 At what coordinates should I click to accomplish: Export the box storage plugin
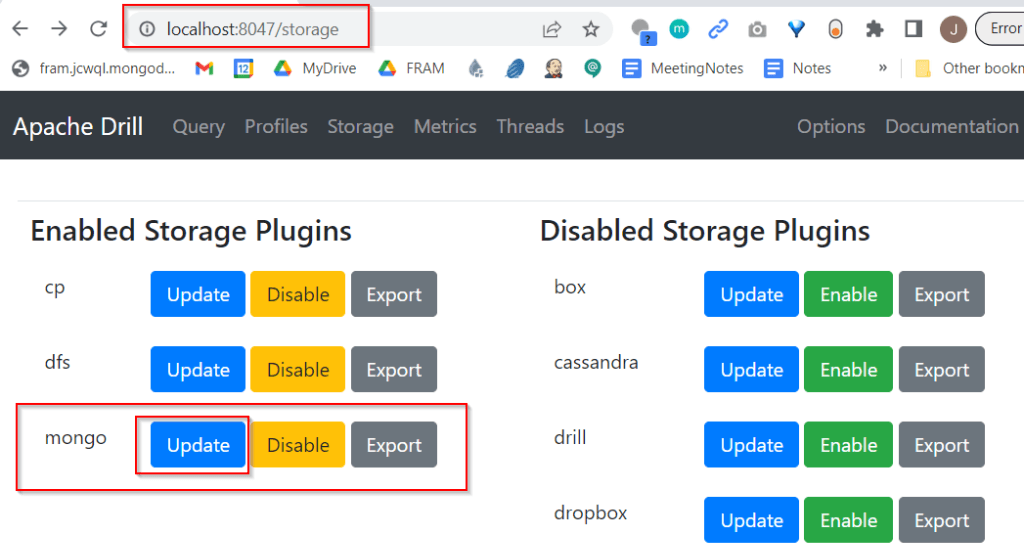[942, 294]
